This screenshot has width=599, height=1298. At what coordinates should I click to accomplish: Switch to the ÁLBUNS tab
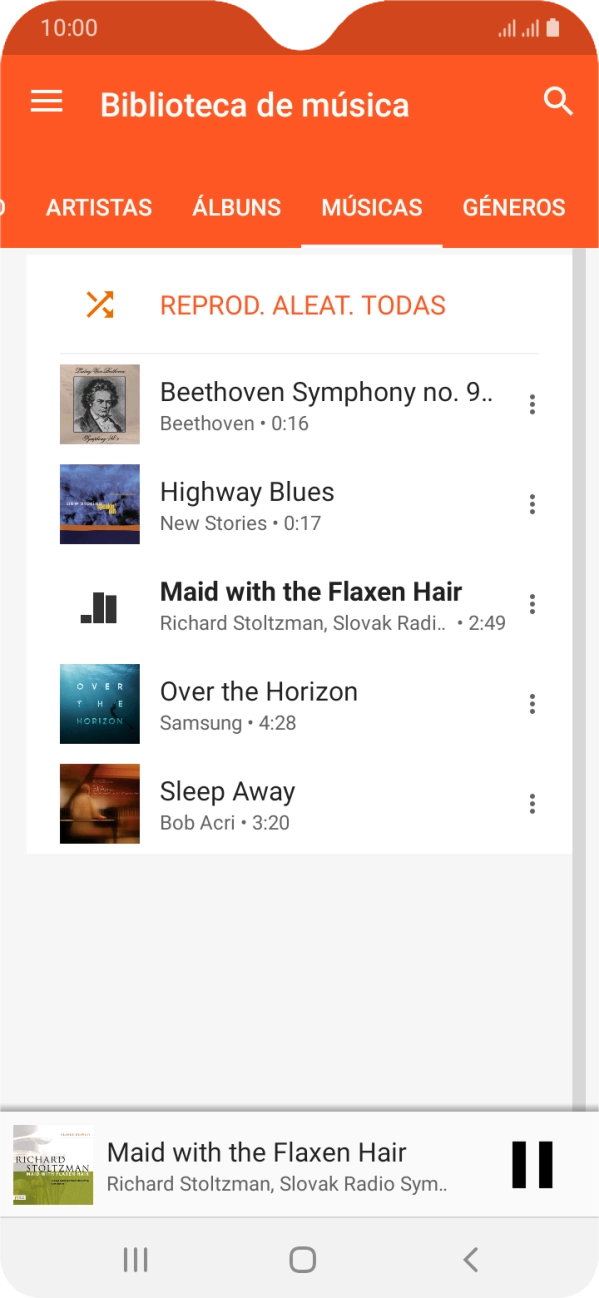coord(236,207)
